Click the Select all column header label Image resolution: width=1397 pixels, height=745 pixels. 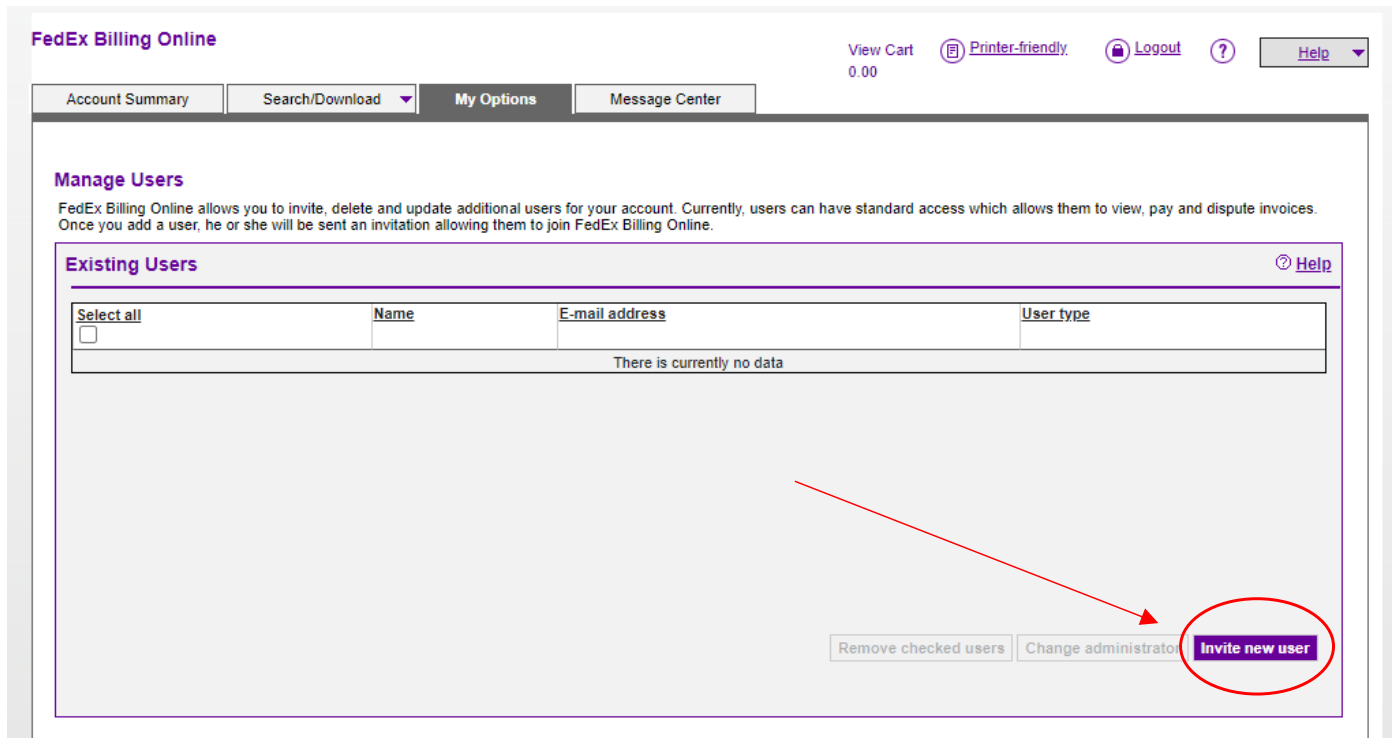click(x=108, y=313)
